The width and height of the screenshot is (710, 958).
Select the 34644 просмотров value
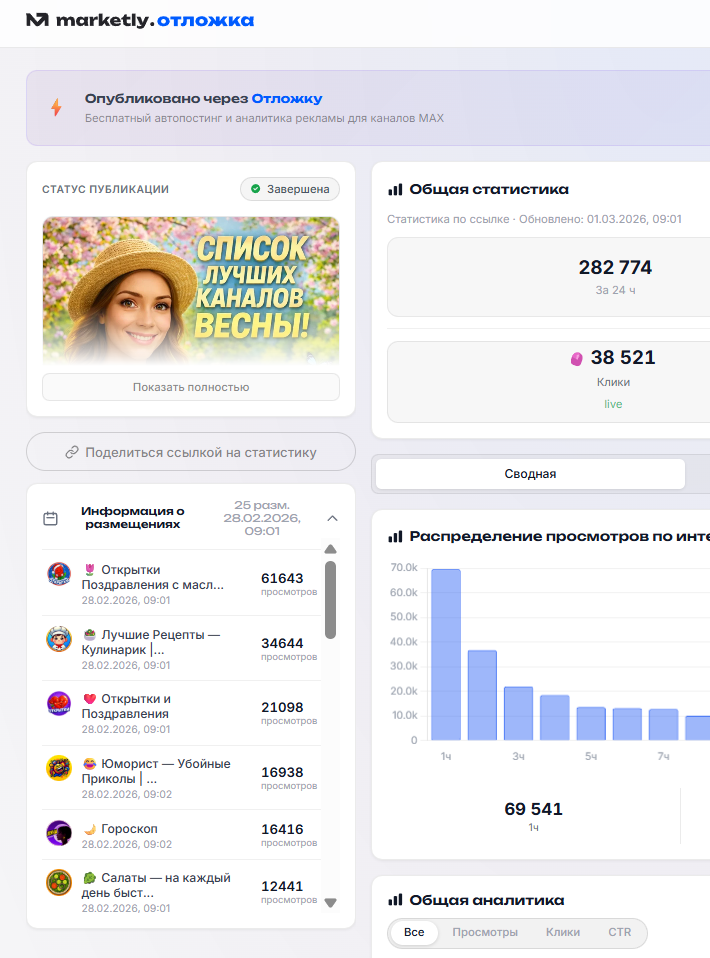(x=282, y=643)
